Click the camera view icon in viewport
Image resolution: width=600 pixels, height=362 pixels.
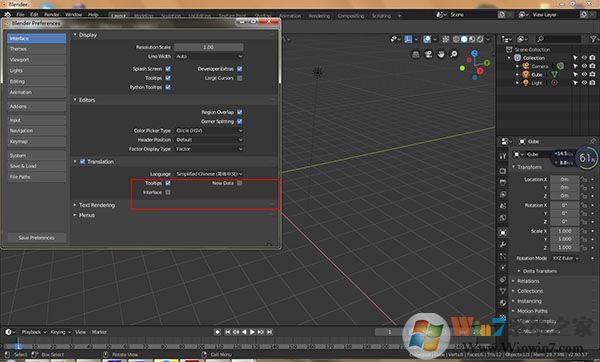click(428, 54)
